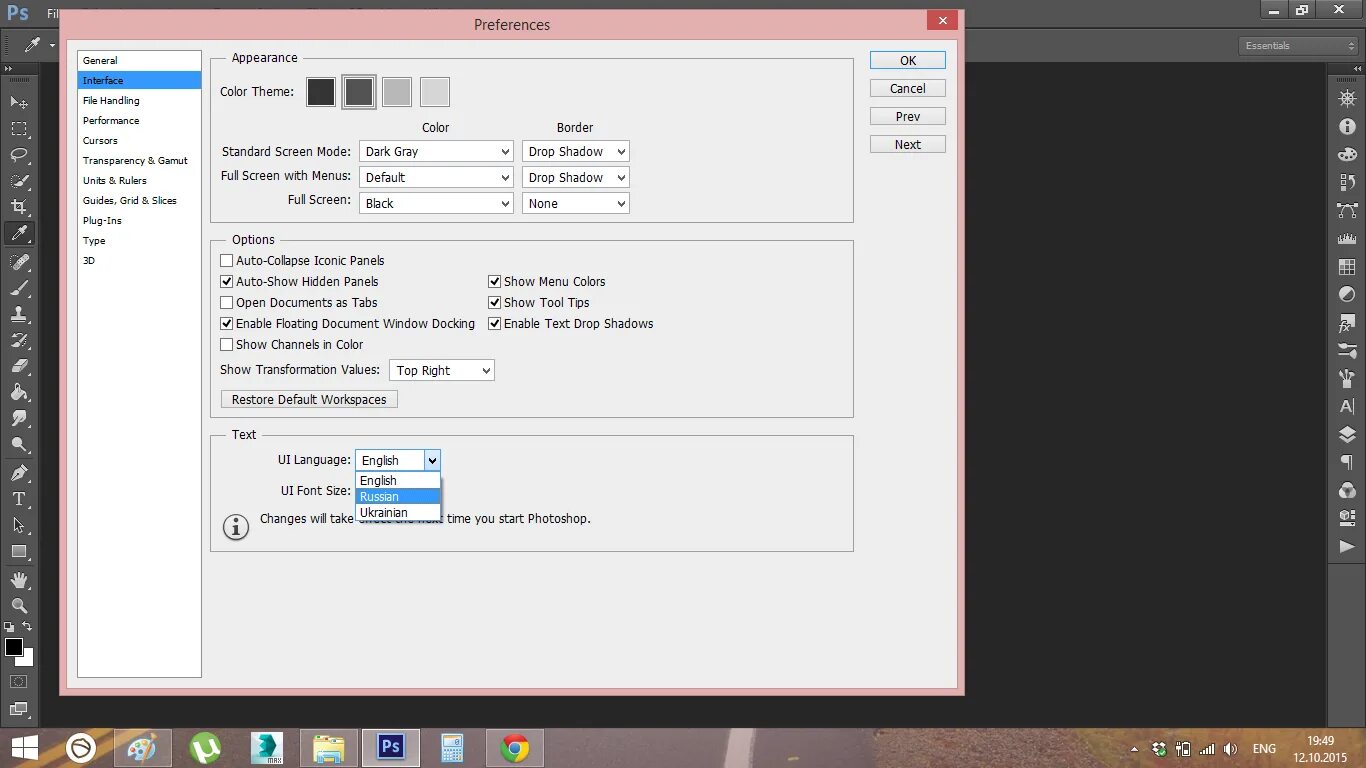Open the Essentials workspace dropdown

(1298, 45)
